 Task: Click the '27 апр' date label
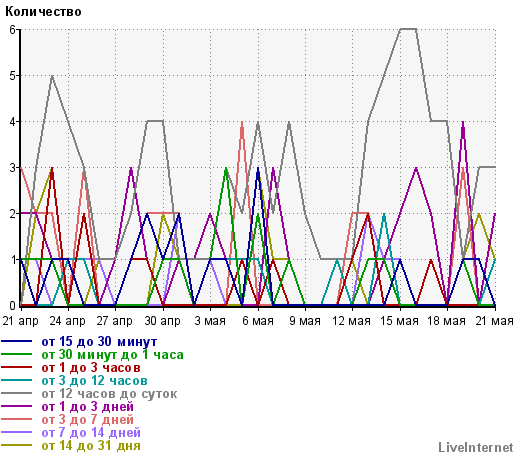click(115, 321)
